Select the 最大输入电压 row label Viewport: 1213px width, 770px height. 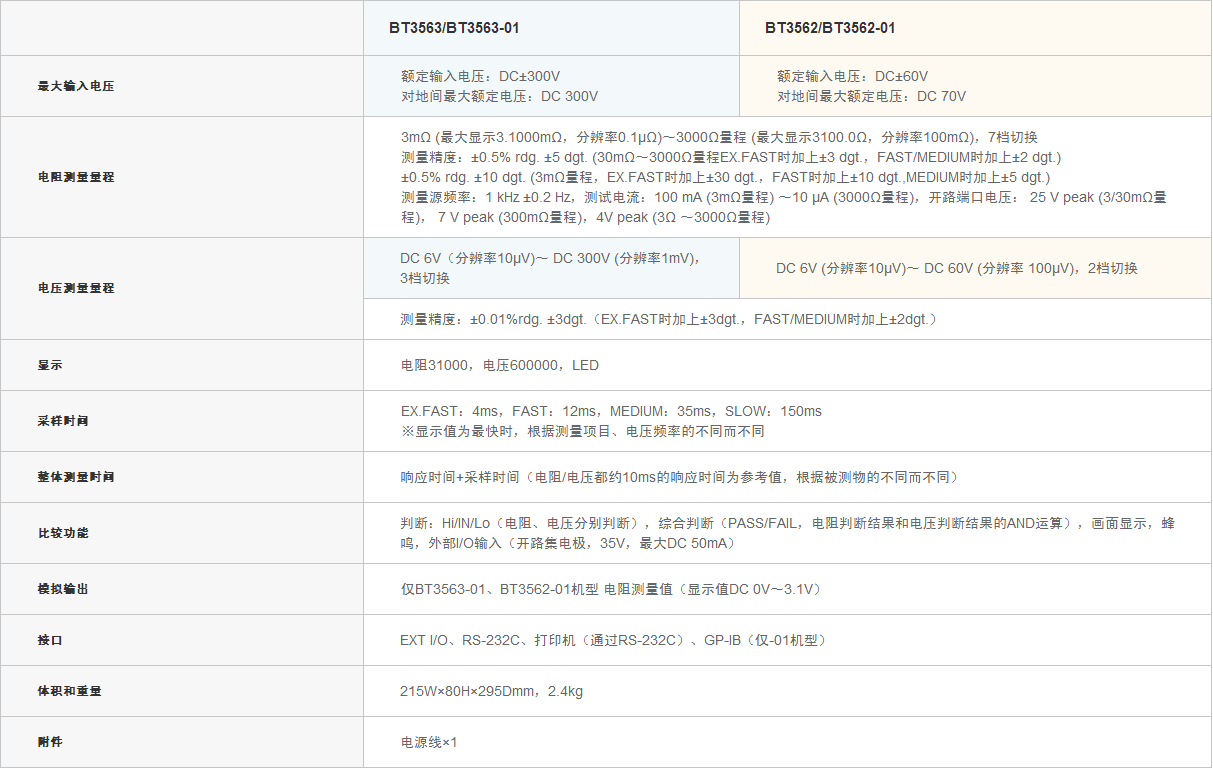tap(76, 86)
